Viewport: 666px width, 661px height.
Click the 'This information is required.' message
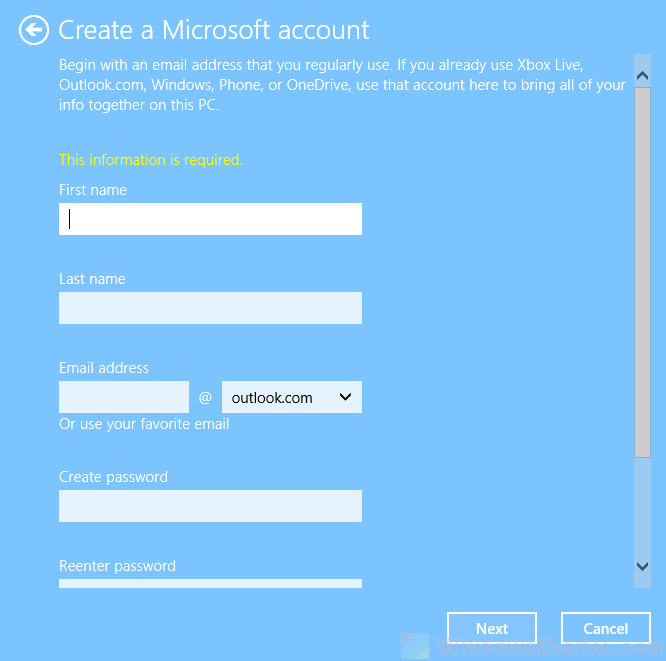click(151, 160)
